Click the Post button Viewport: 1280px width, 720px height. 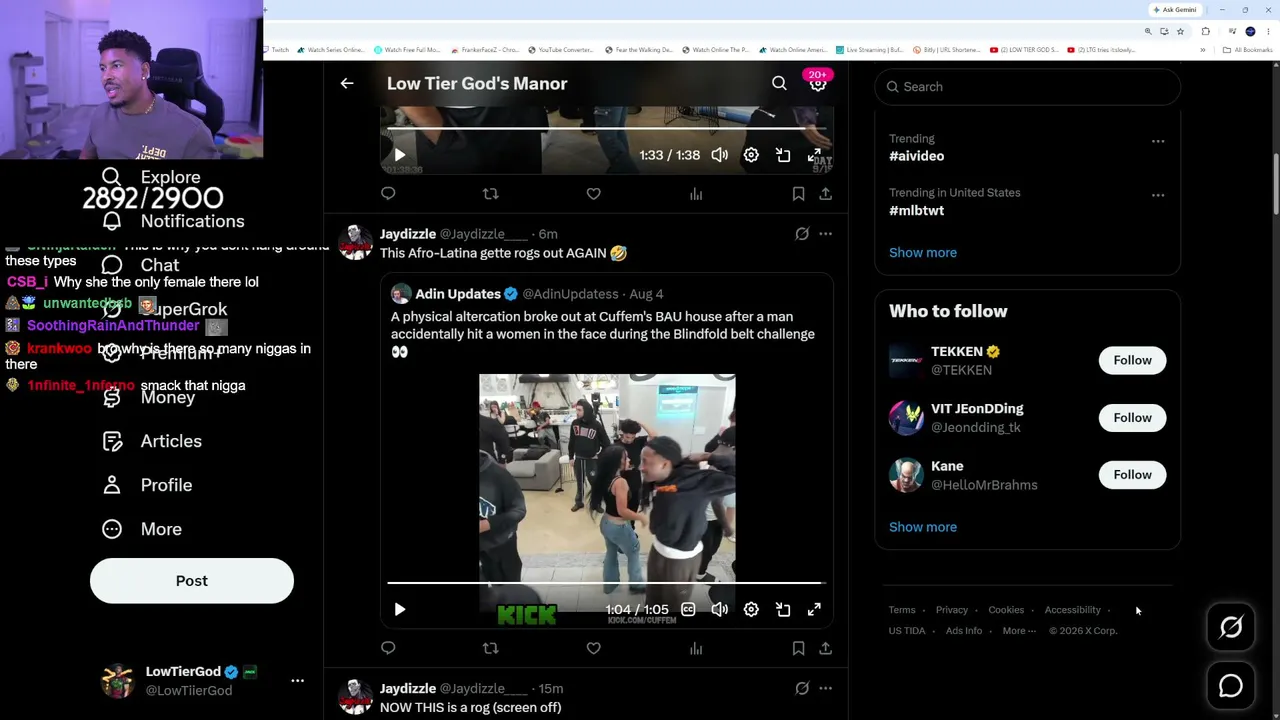[192, 581]
